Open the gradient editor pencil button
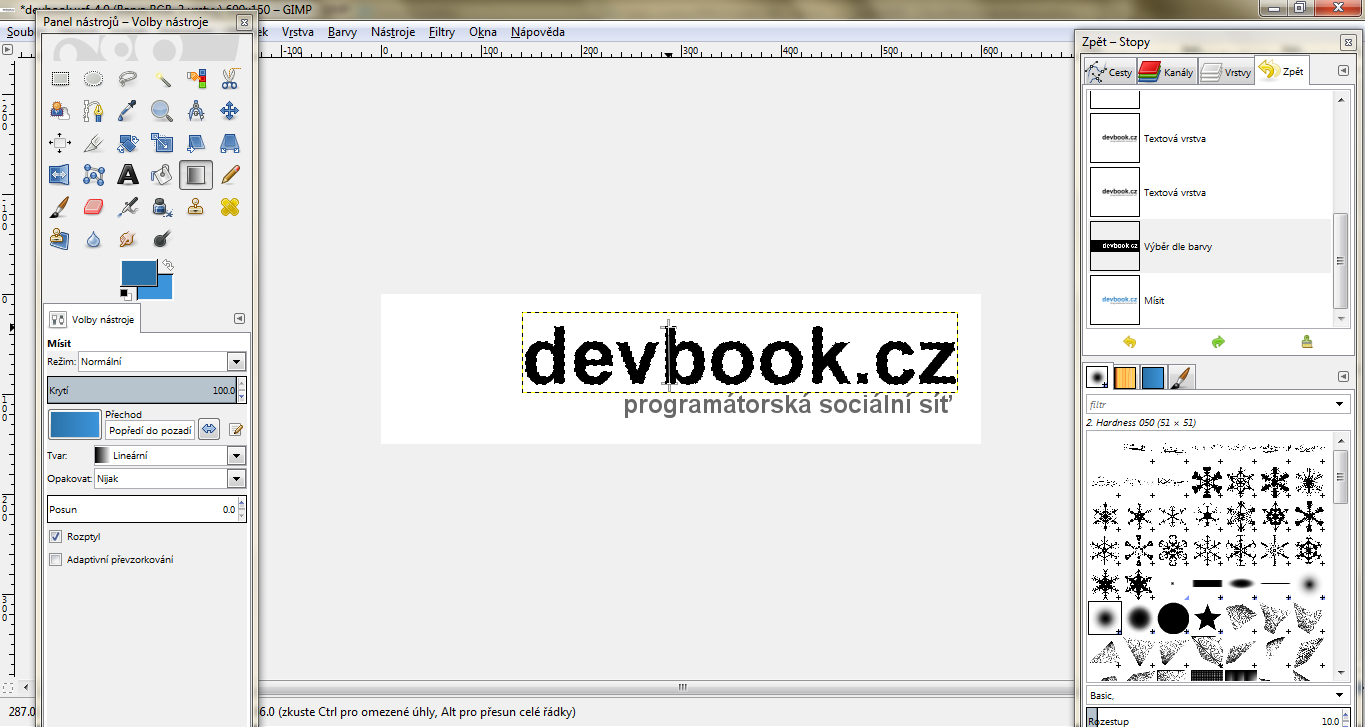Screen dimensions: 1365x727 point(236,429)
